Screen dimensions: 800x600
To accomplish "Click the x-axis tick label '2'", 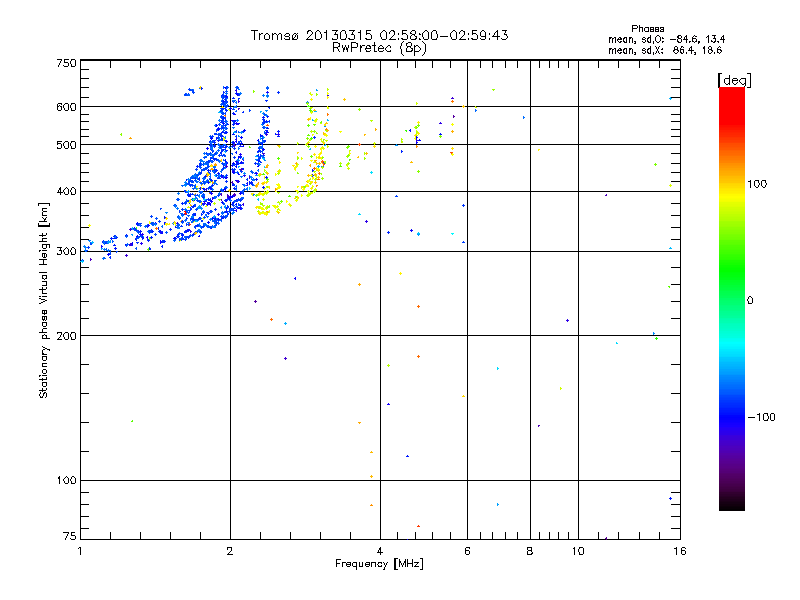I will (x=230, y=551).
